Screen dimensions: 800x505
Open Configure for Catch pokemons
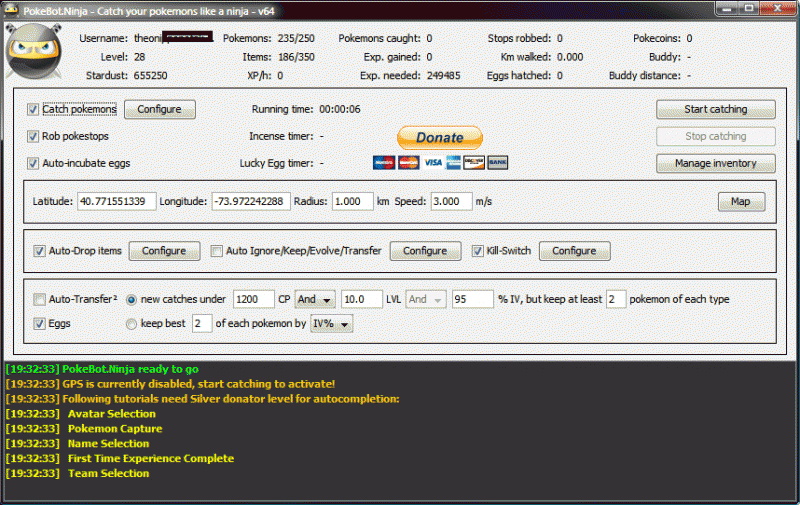pos(160,109)
